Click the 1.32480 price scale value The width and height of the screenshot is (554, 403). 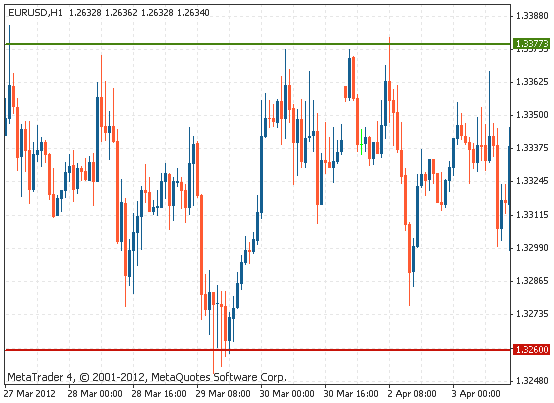click(532, 381)
